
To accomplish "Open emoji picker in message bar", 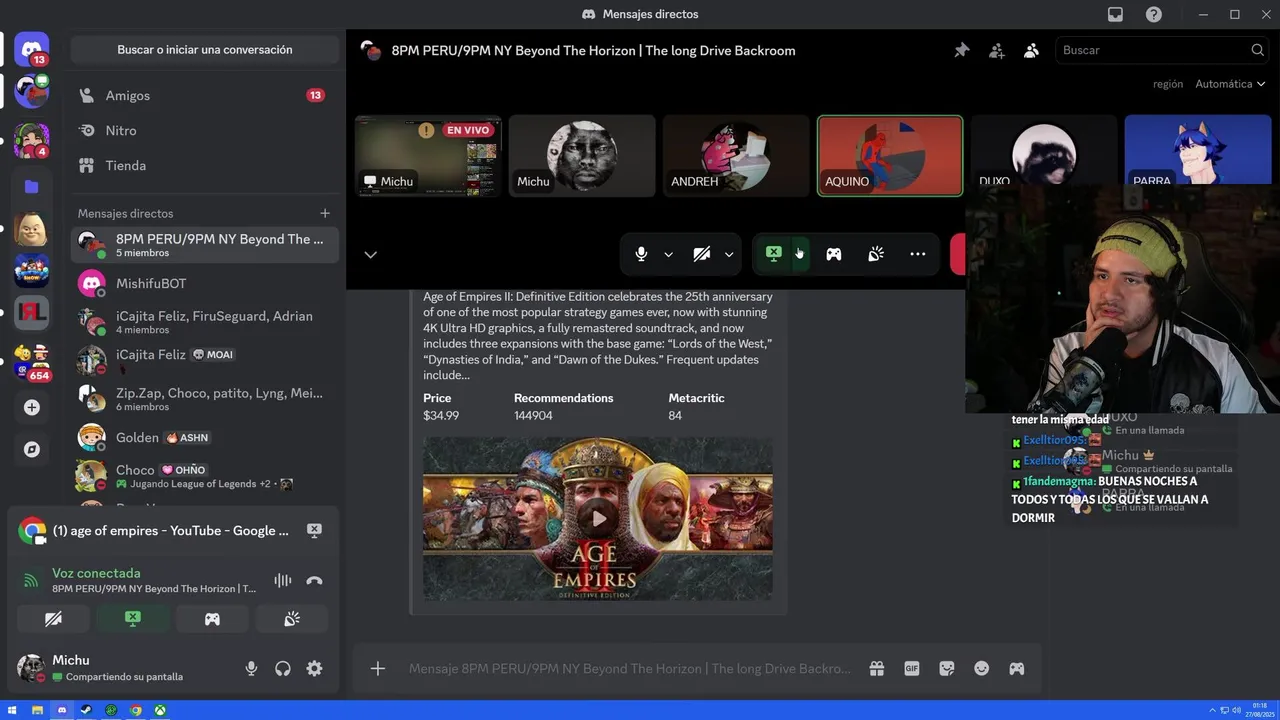I will tap(981, 668).
